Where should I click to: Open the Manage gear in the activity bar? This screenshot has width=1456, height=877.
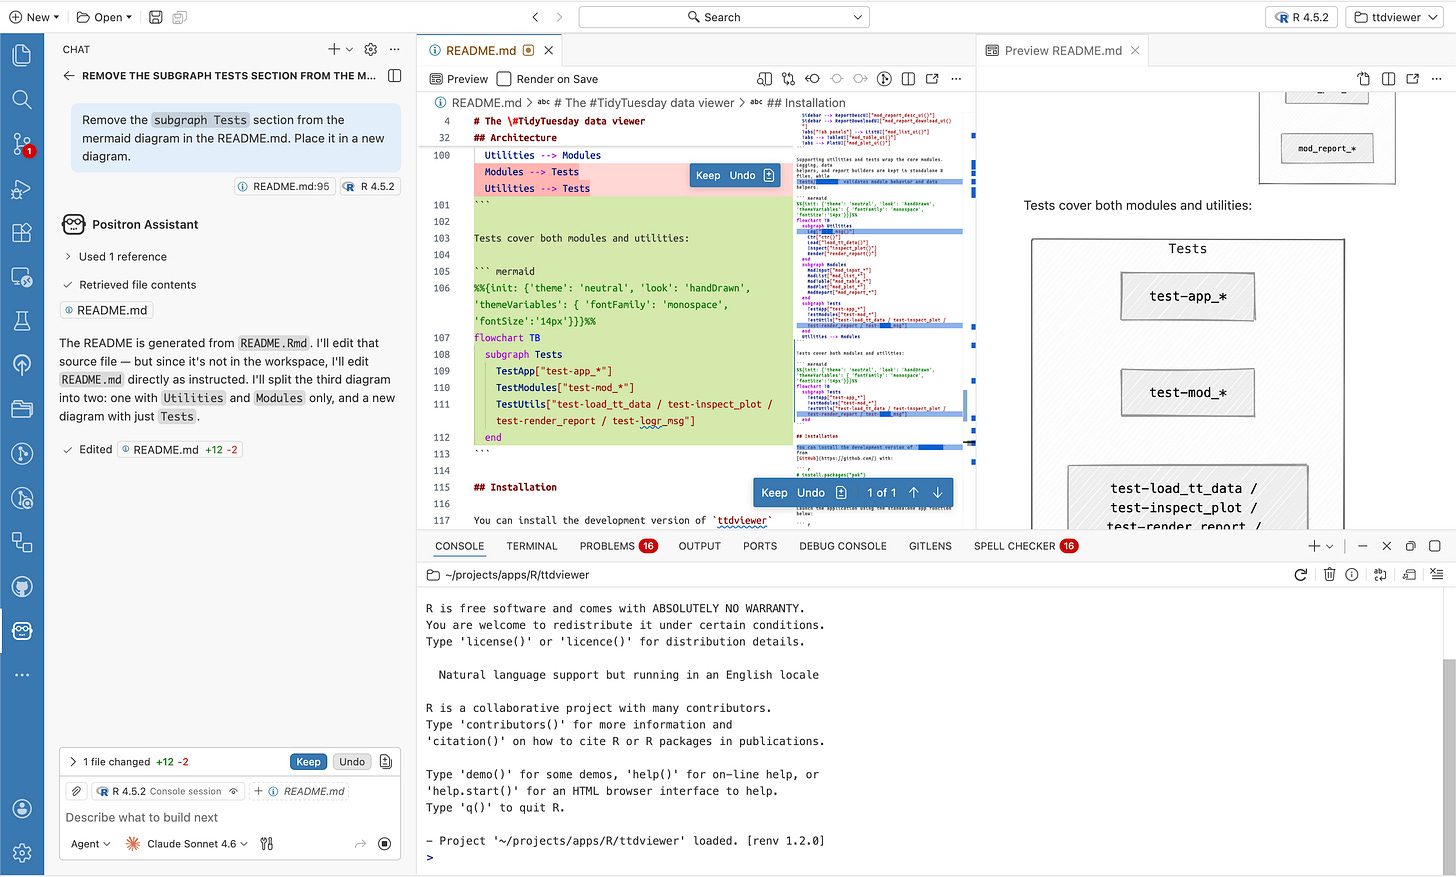coord(22,852)
